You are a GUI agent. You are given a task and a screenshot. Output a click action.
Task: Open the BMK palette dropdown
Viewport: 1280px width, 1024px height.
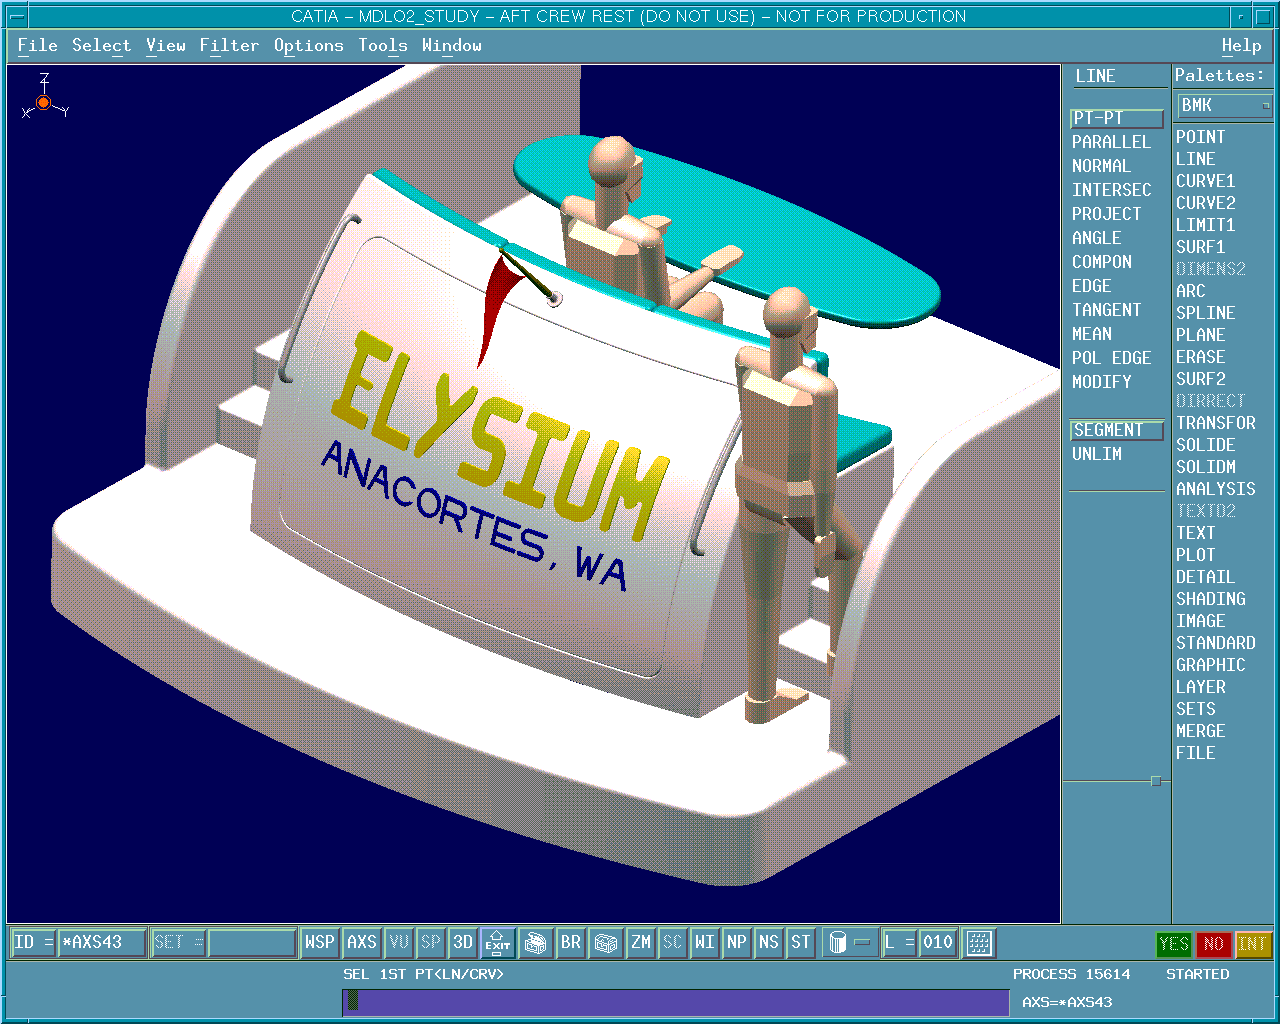1225,105
